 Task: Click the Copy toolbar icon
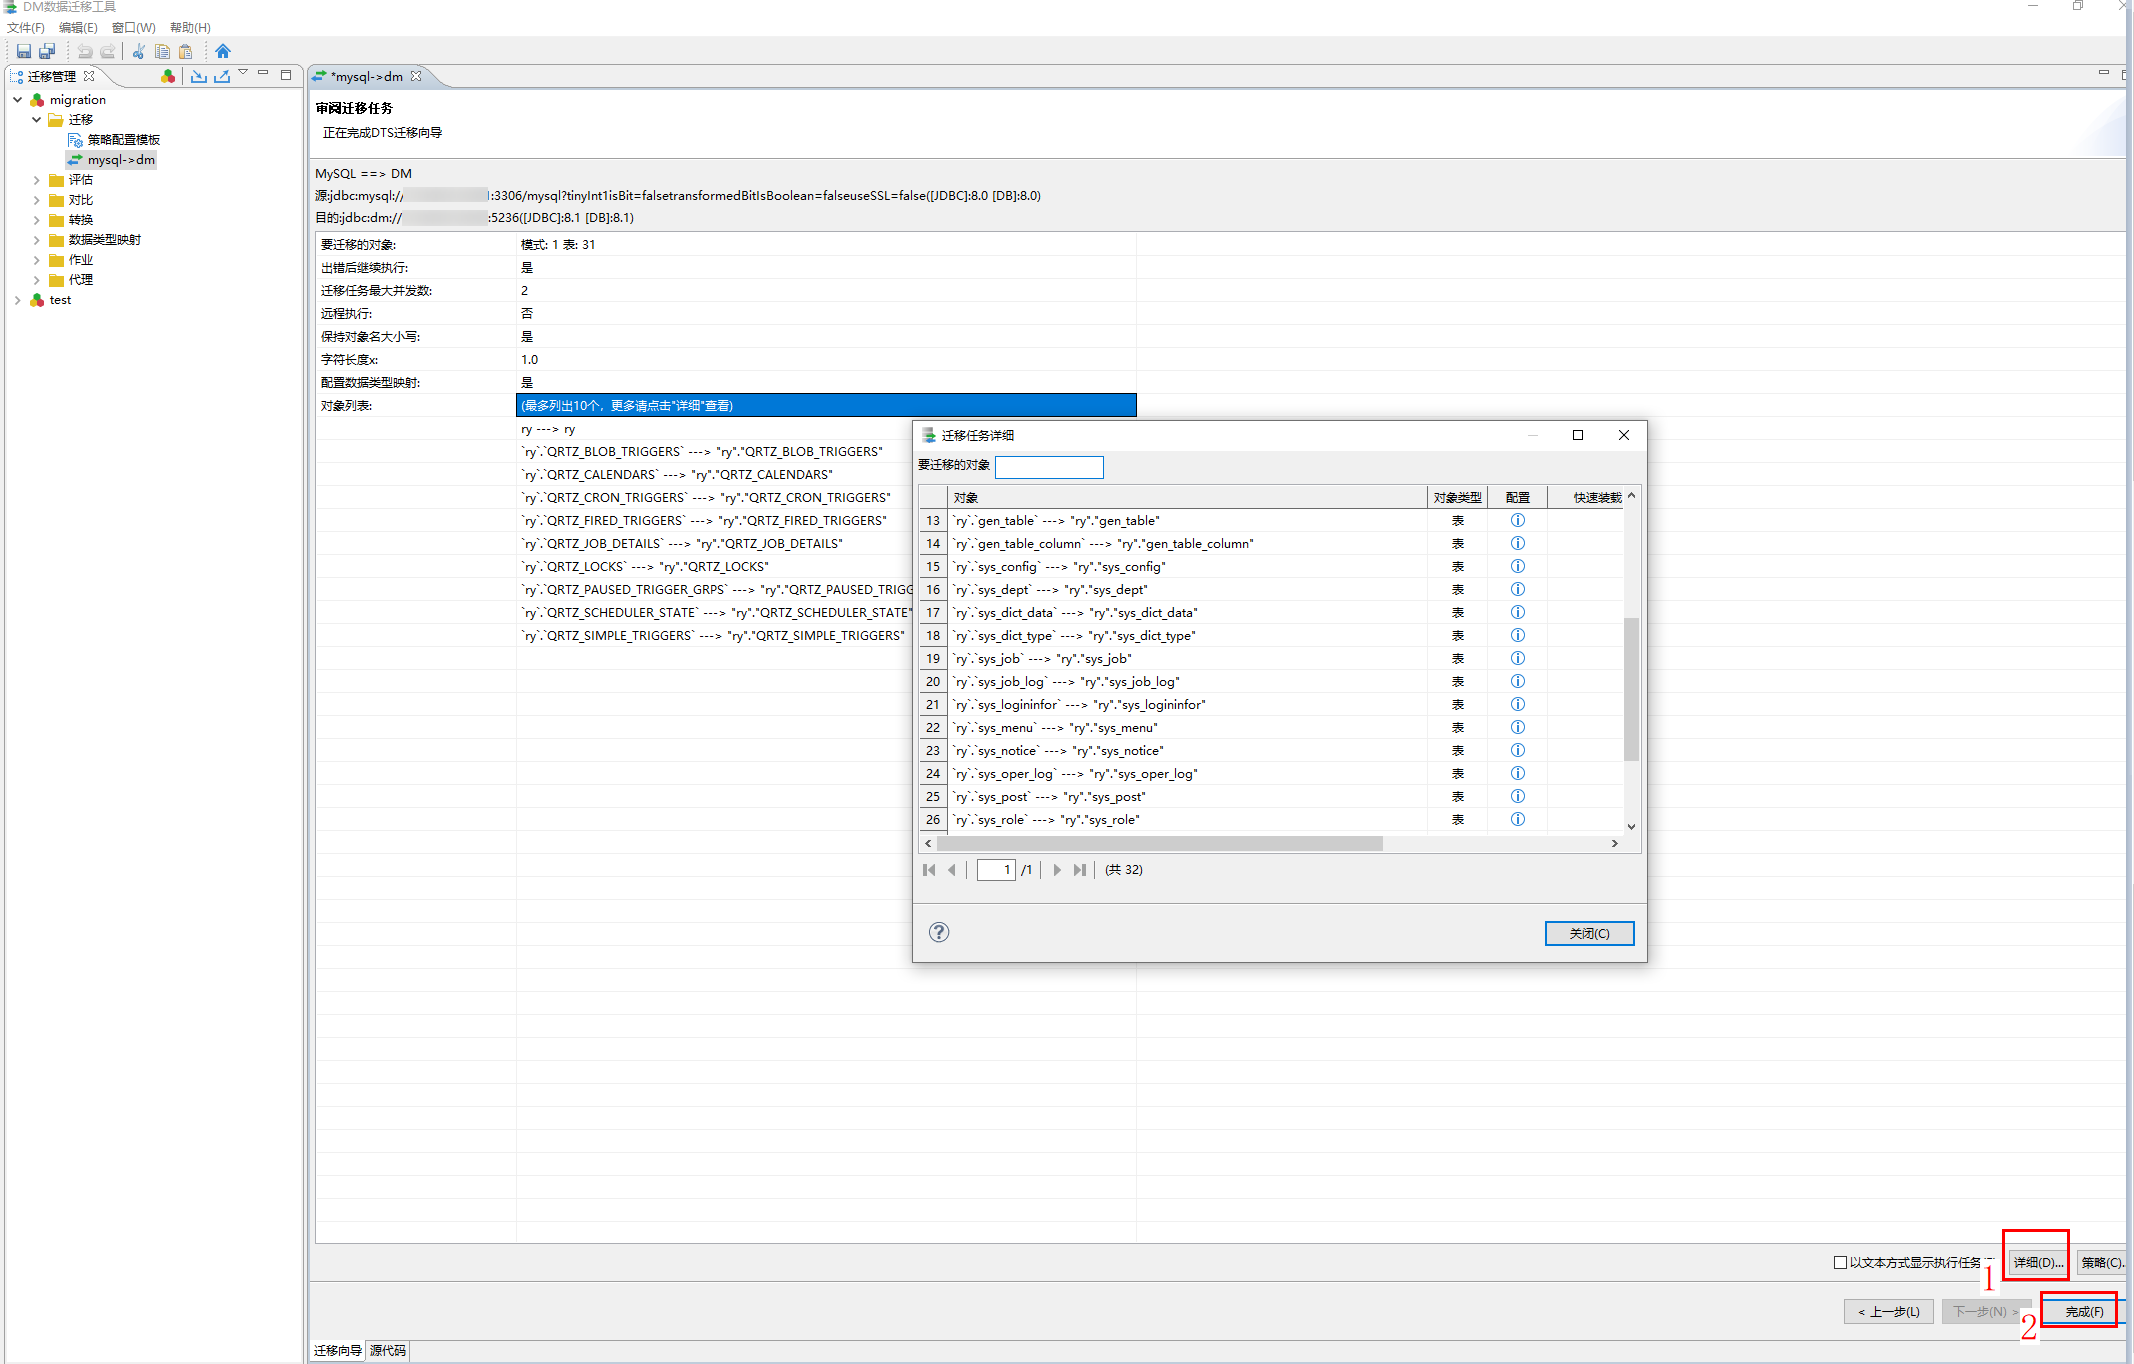pos(162,51)
